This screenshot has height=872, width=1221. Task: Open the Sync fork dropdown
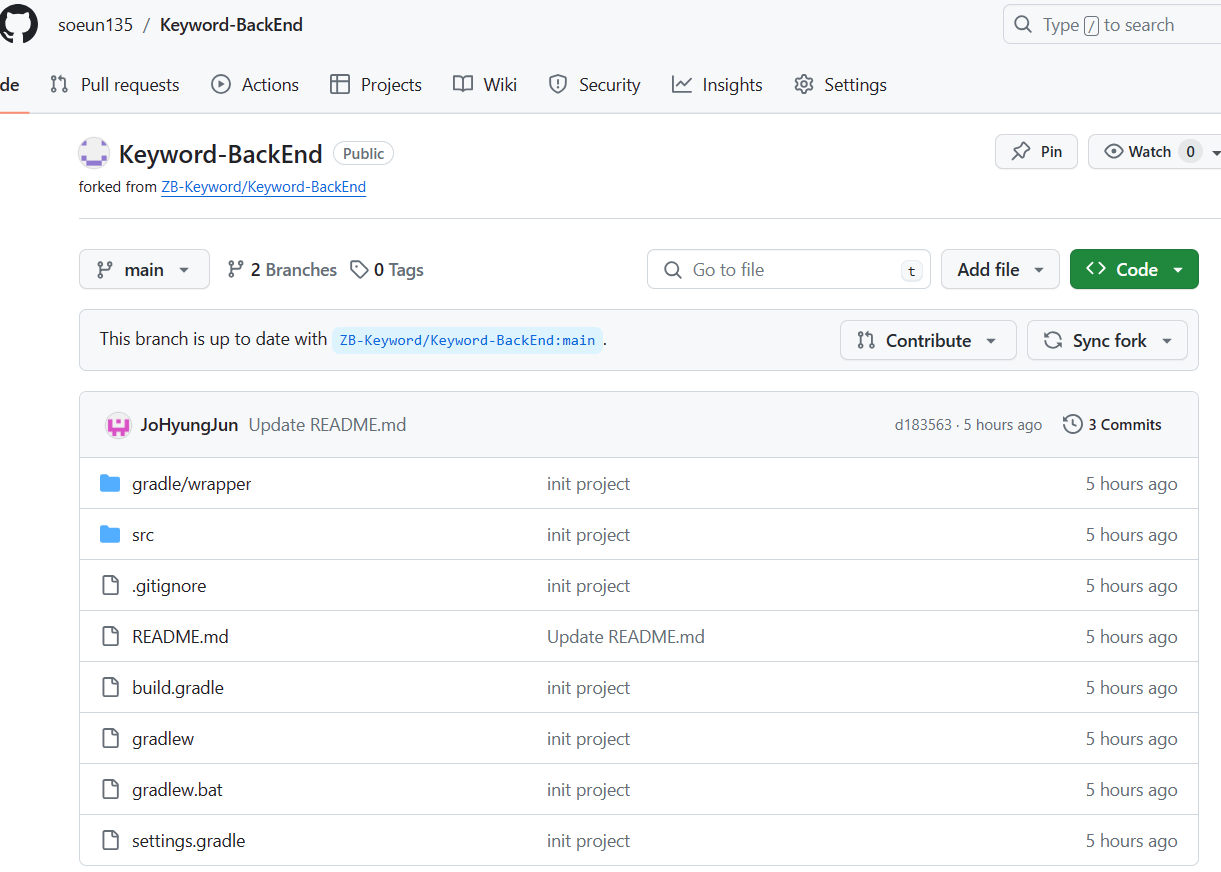1107,340
